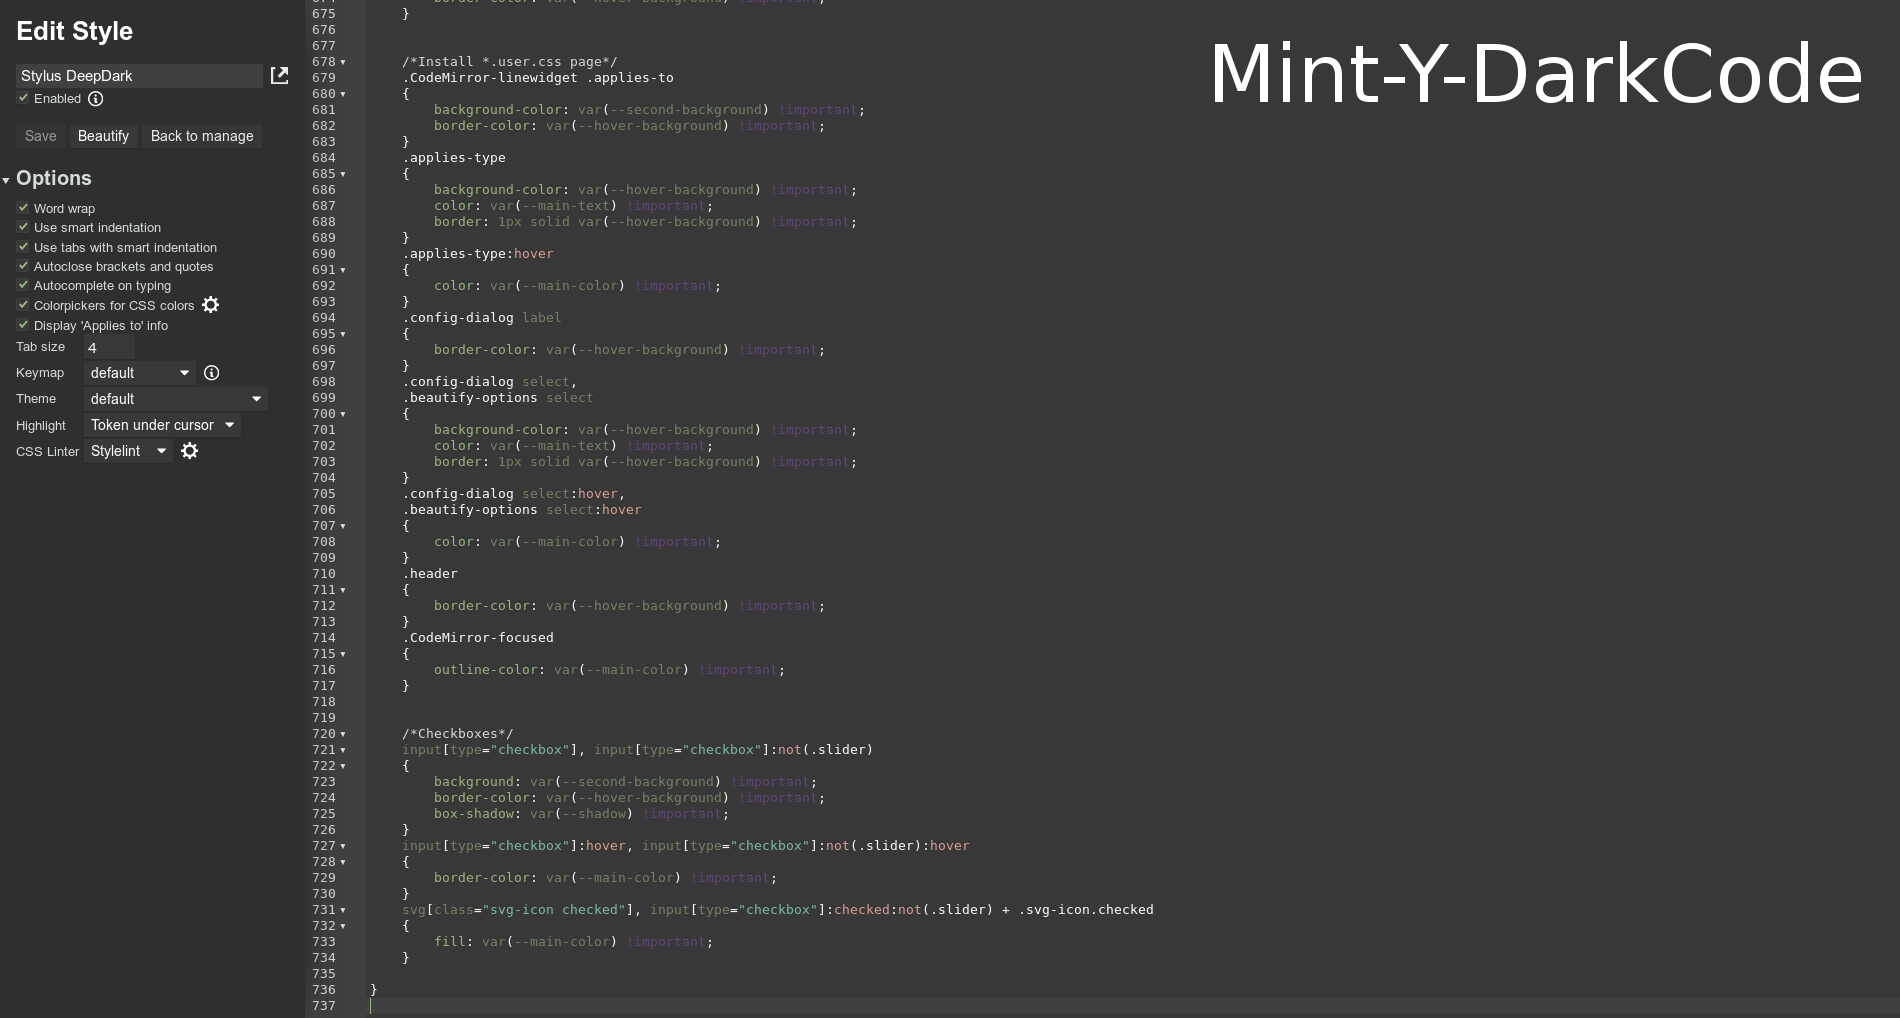1900x1018 pixels.
Task: Click fill property on line 733
Action: (x=450, y=942)
